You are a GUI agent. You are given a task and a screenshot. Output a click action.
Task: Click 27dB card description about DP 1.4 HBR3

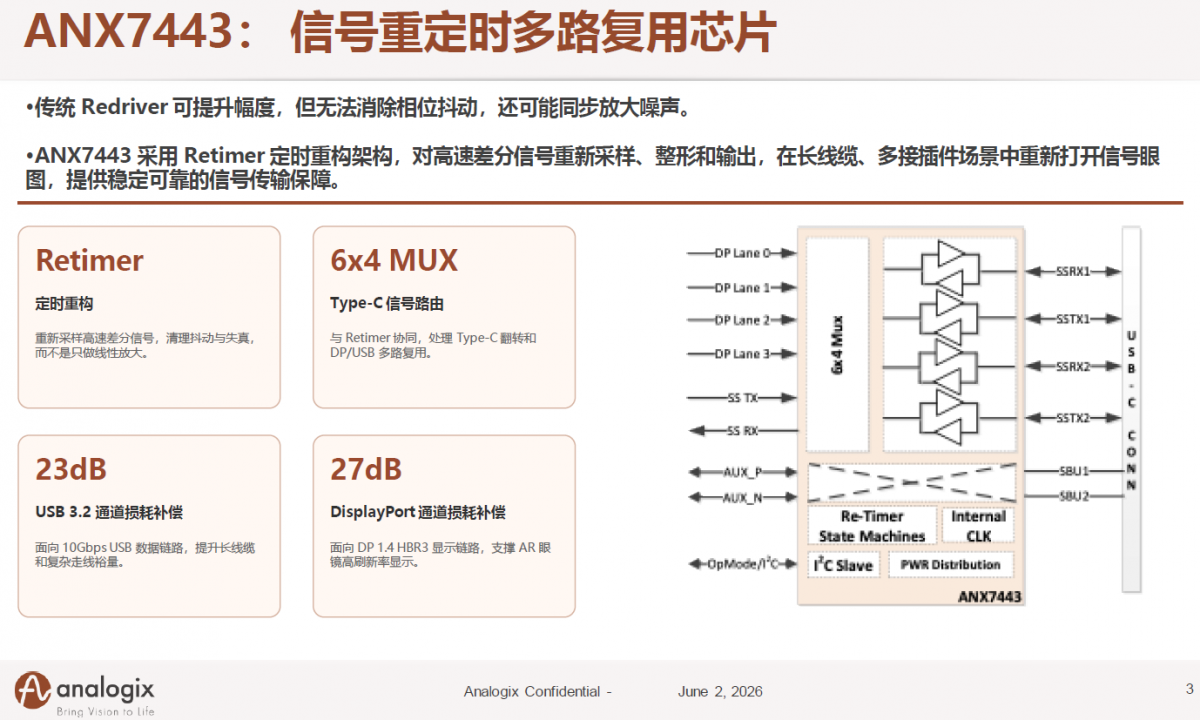(x=440, y=554)
